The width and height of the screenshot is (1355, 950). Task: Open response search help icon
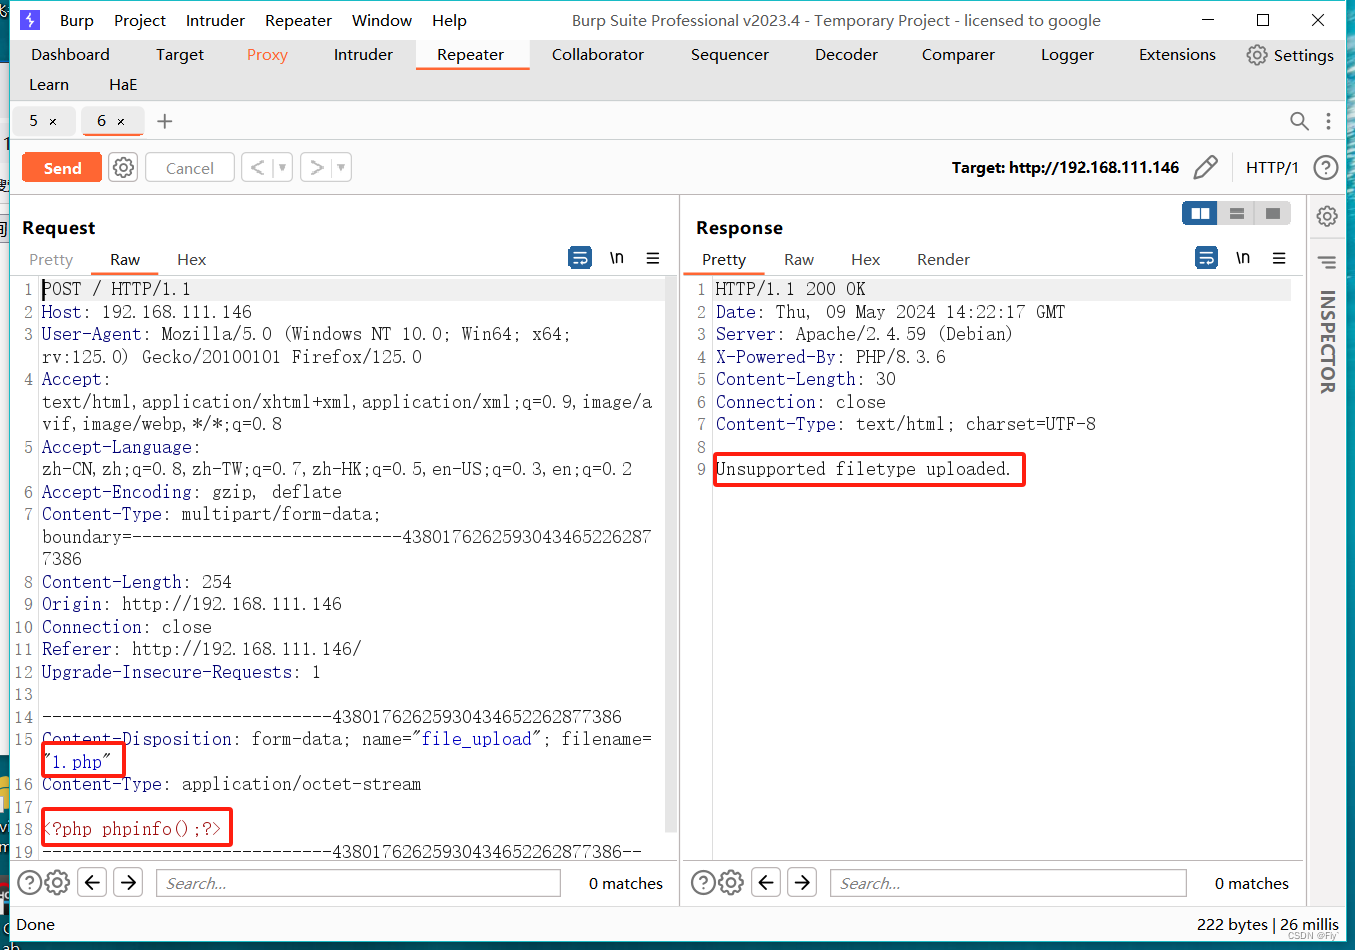point(704,882)
